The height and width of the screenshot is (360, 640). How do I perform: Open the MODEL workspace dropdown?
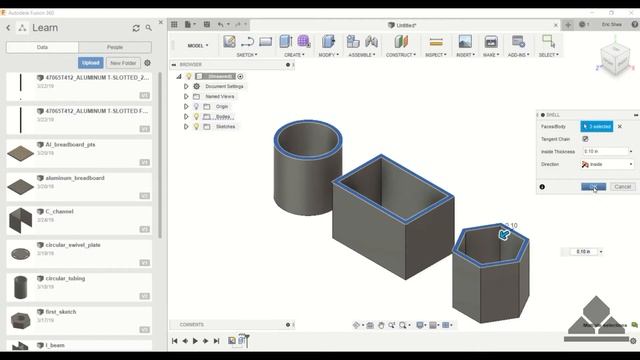click(x=198, y=45)
